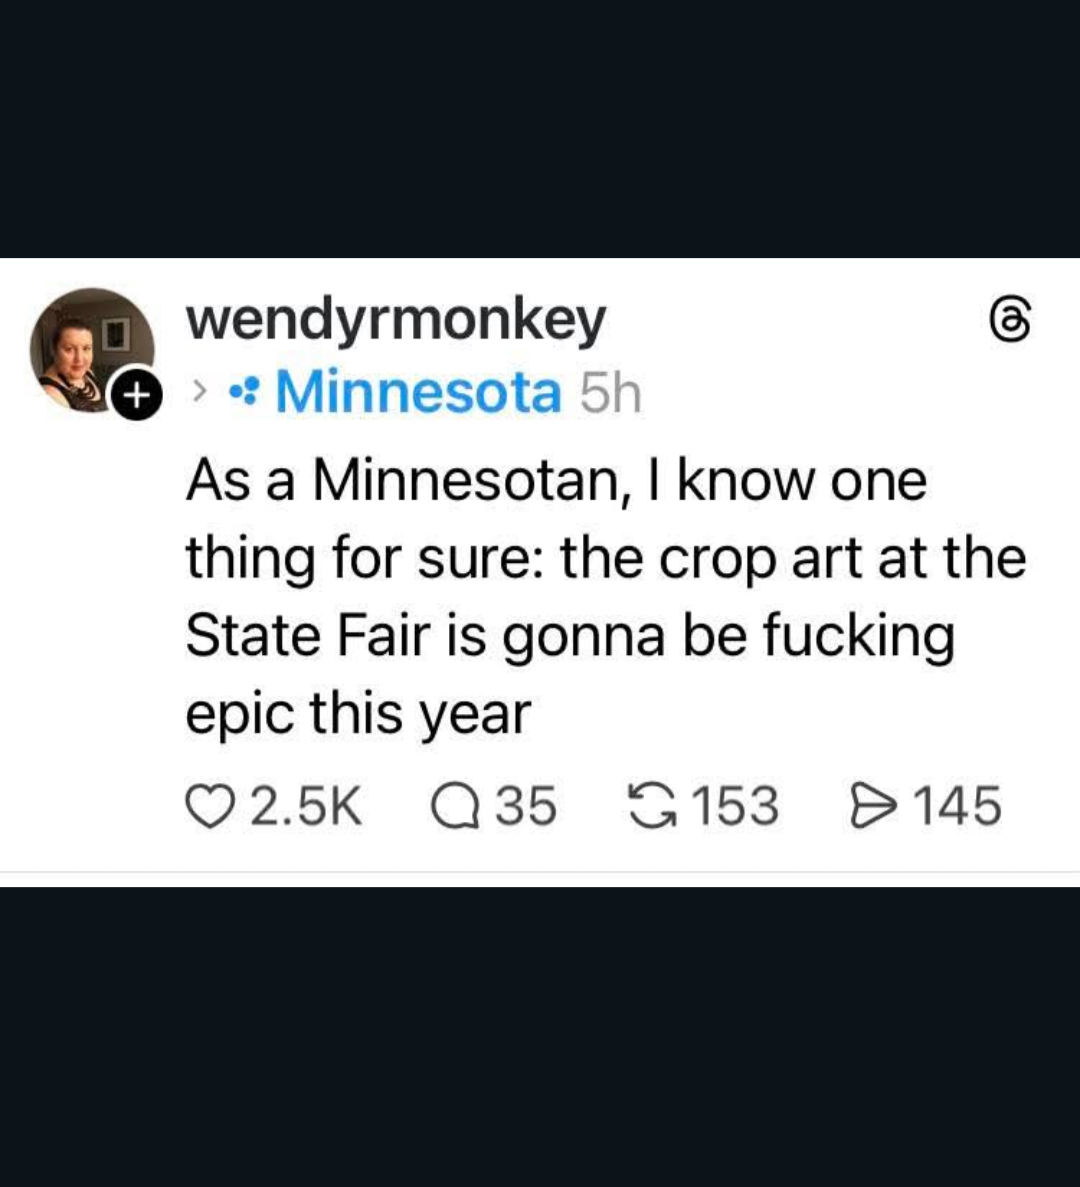This screenshot has height=1187, width=1080.
Task: Repost using the circular arrows icon
Action: click(x=651, y=806)
